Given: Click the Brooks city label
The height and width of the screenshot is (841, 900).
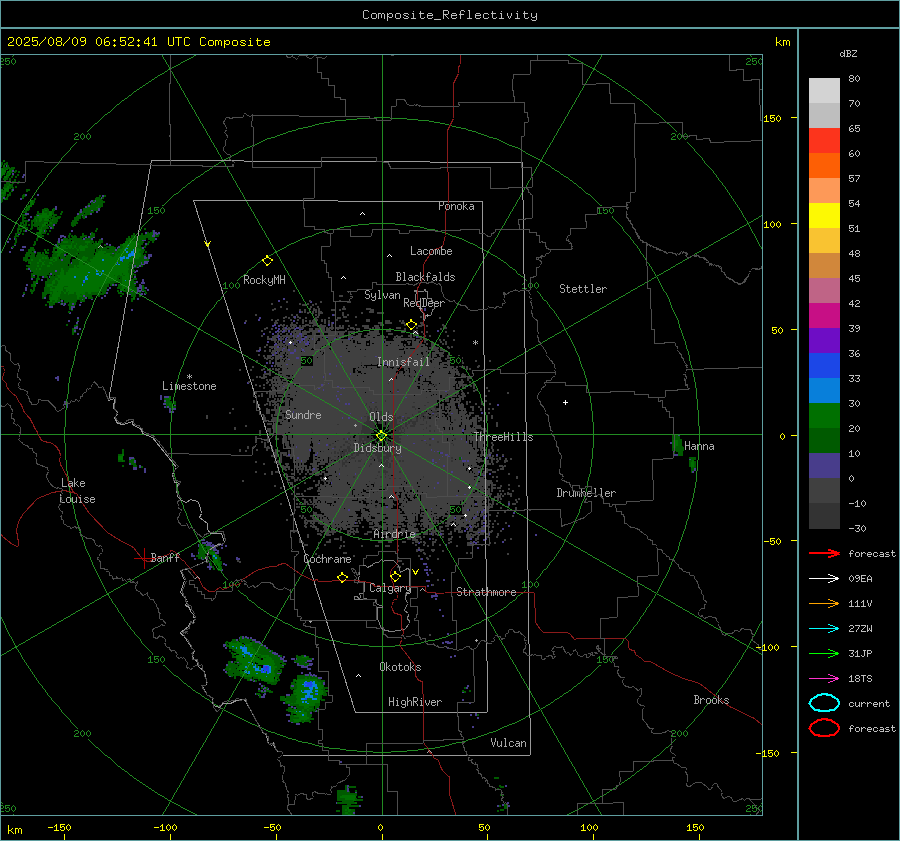Looking at the screenshot, I should 711,700.
